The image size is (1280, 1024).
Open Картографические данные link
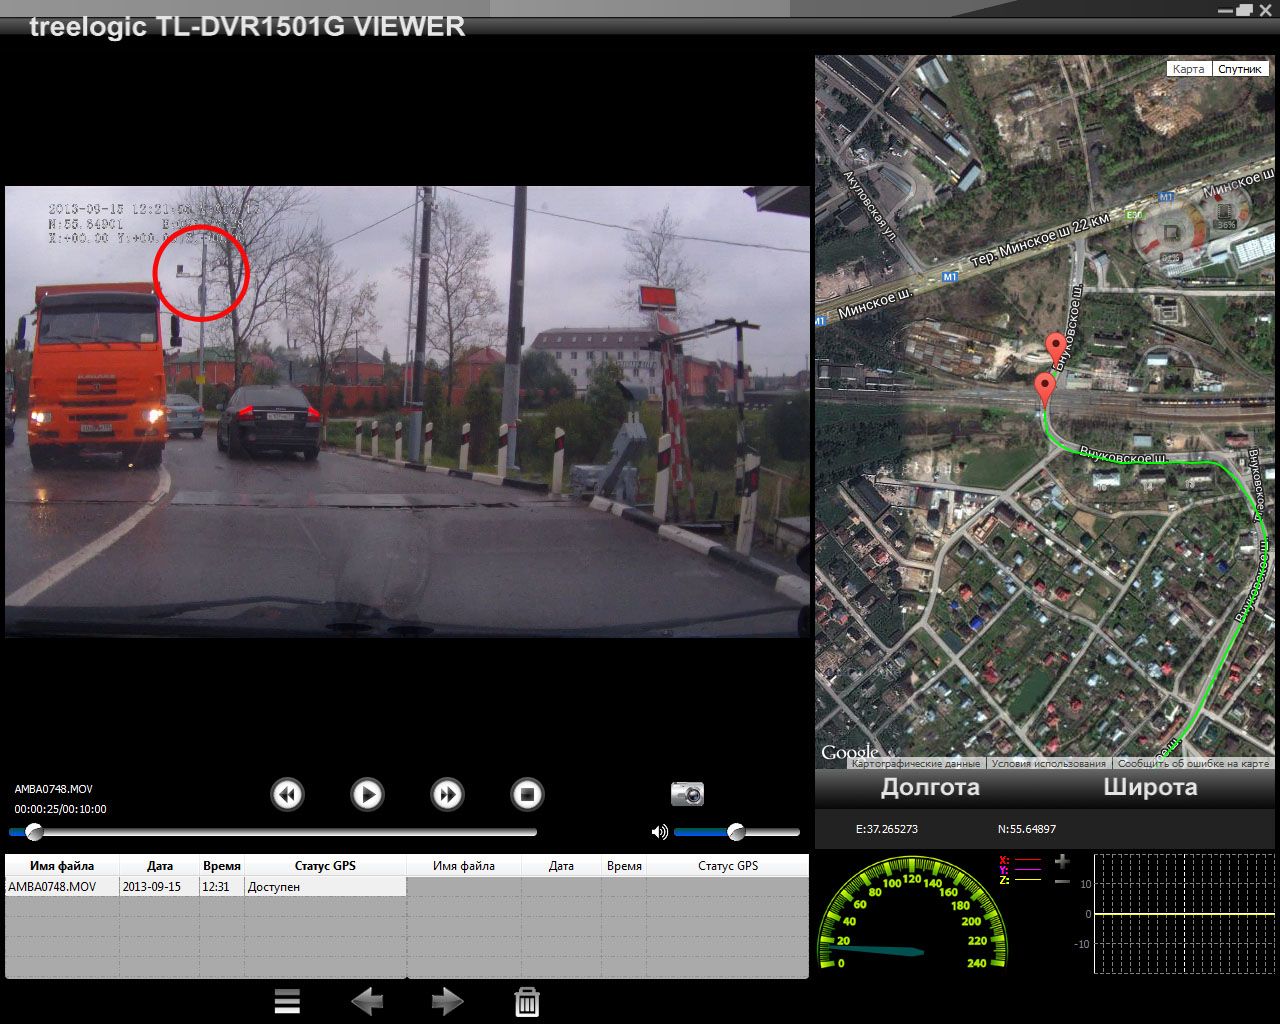point(916,763)
